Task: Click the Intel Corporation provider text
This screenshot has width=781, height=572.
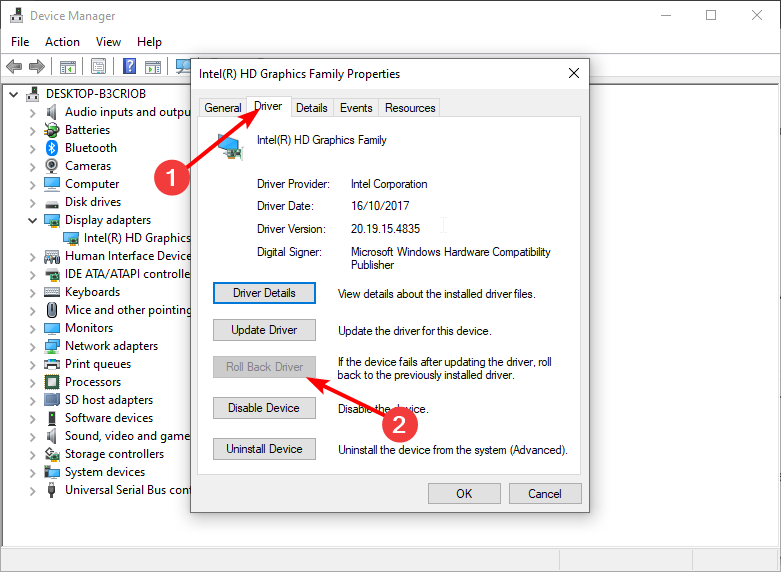Action: click(x=389, y=184)
